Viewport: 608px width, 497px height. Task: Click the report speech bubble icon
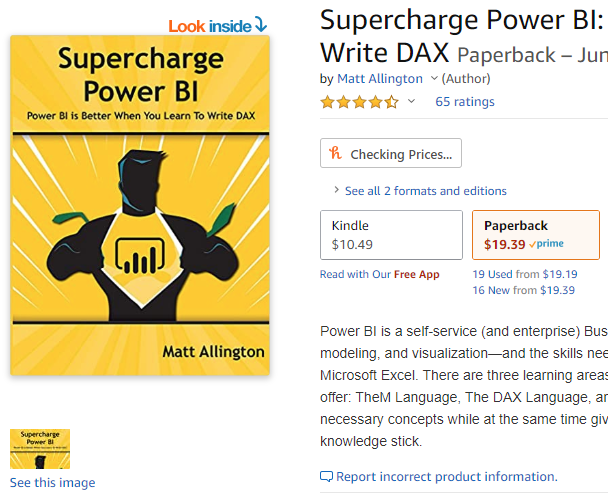coord(326,477)
